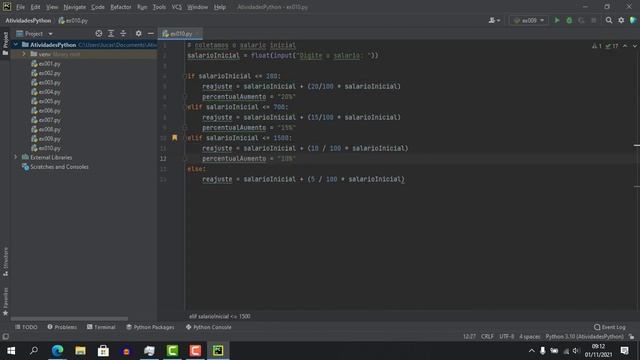
Task: Open the Problems tool window
Action: [x=62, y=327]
